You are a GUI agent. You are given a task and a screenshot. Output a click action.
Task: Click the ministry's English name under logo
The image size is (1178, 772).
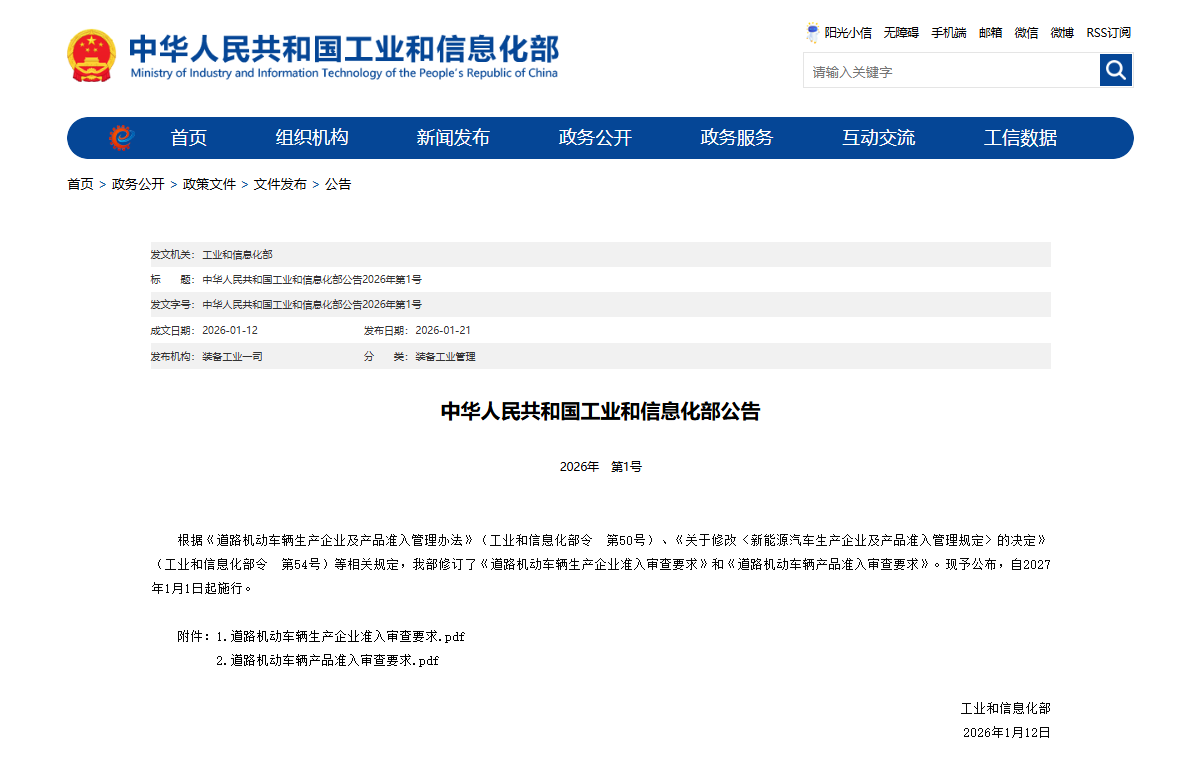click(344, 73)
